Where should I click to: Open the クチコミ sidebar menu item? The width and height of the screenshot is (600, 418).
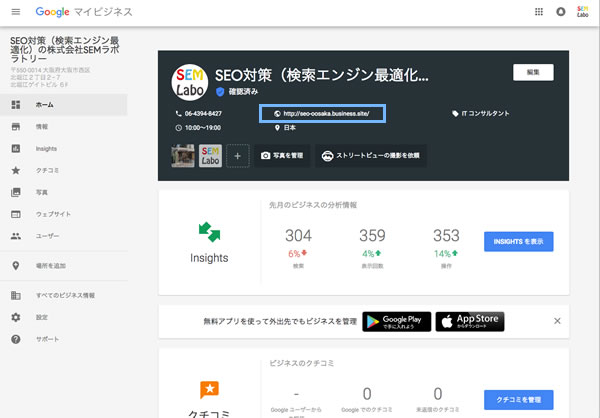(x=64, y=170)
